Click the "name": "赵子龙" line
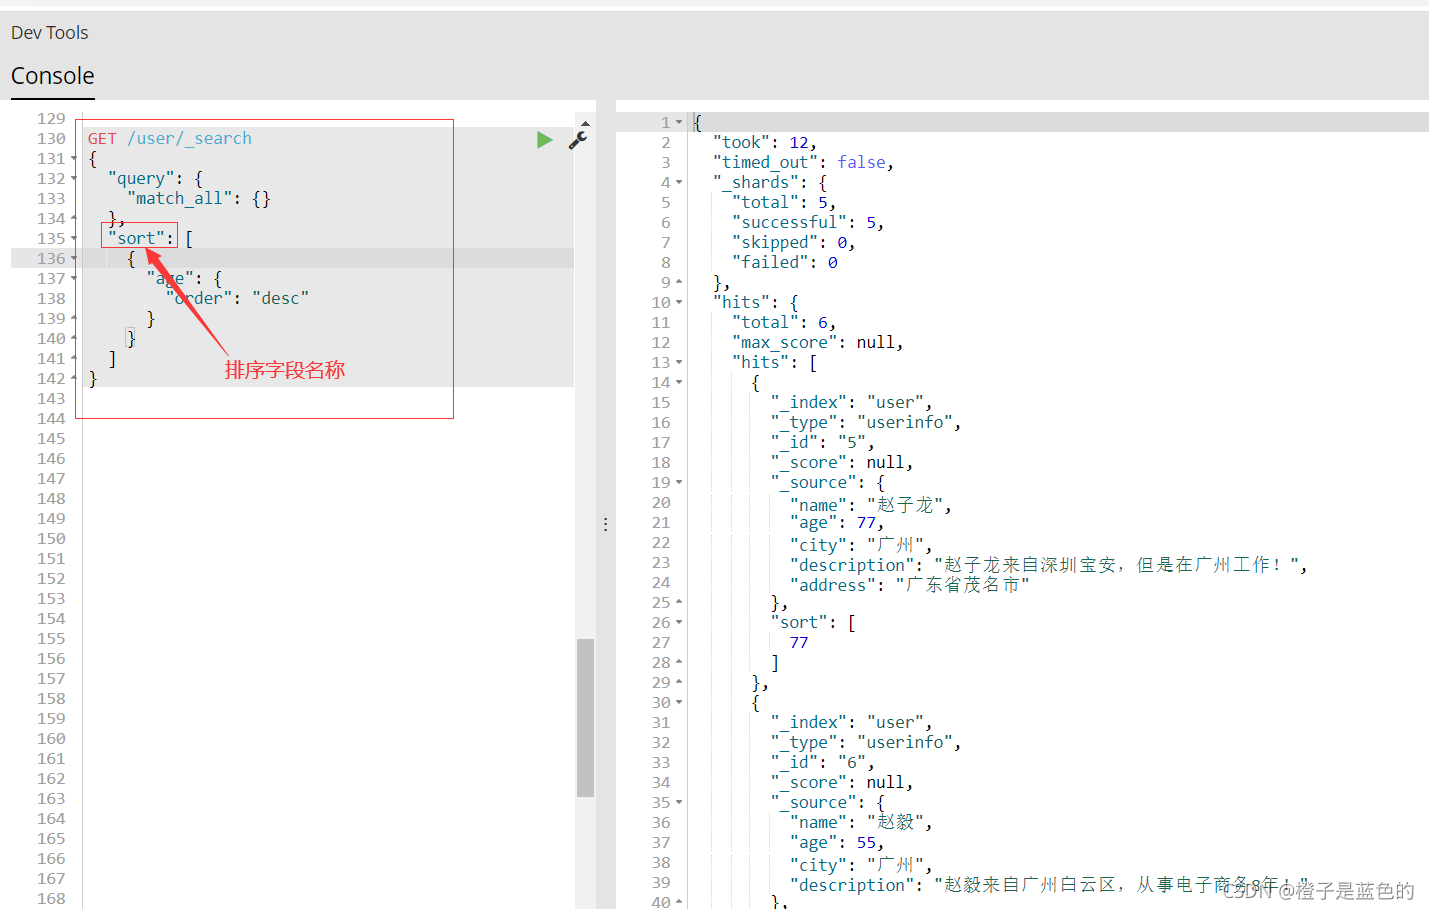 point(871,505)
